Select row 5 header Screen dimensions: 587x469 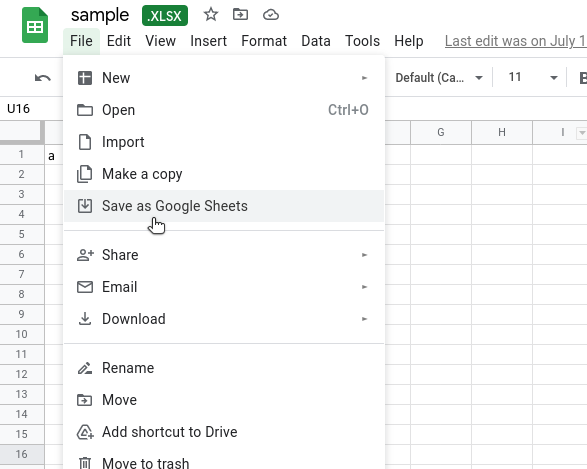pos(22,234)
